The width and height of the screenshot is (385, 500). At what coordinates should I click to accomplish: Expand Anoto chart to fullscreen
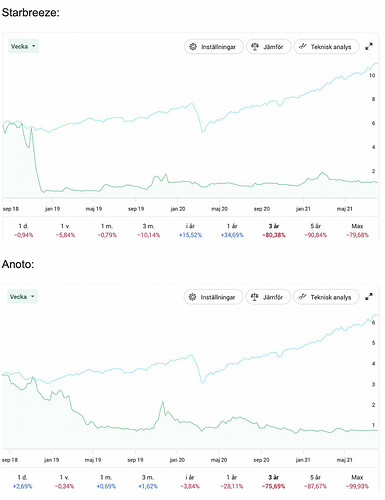click(x=369, y=297)
